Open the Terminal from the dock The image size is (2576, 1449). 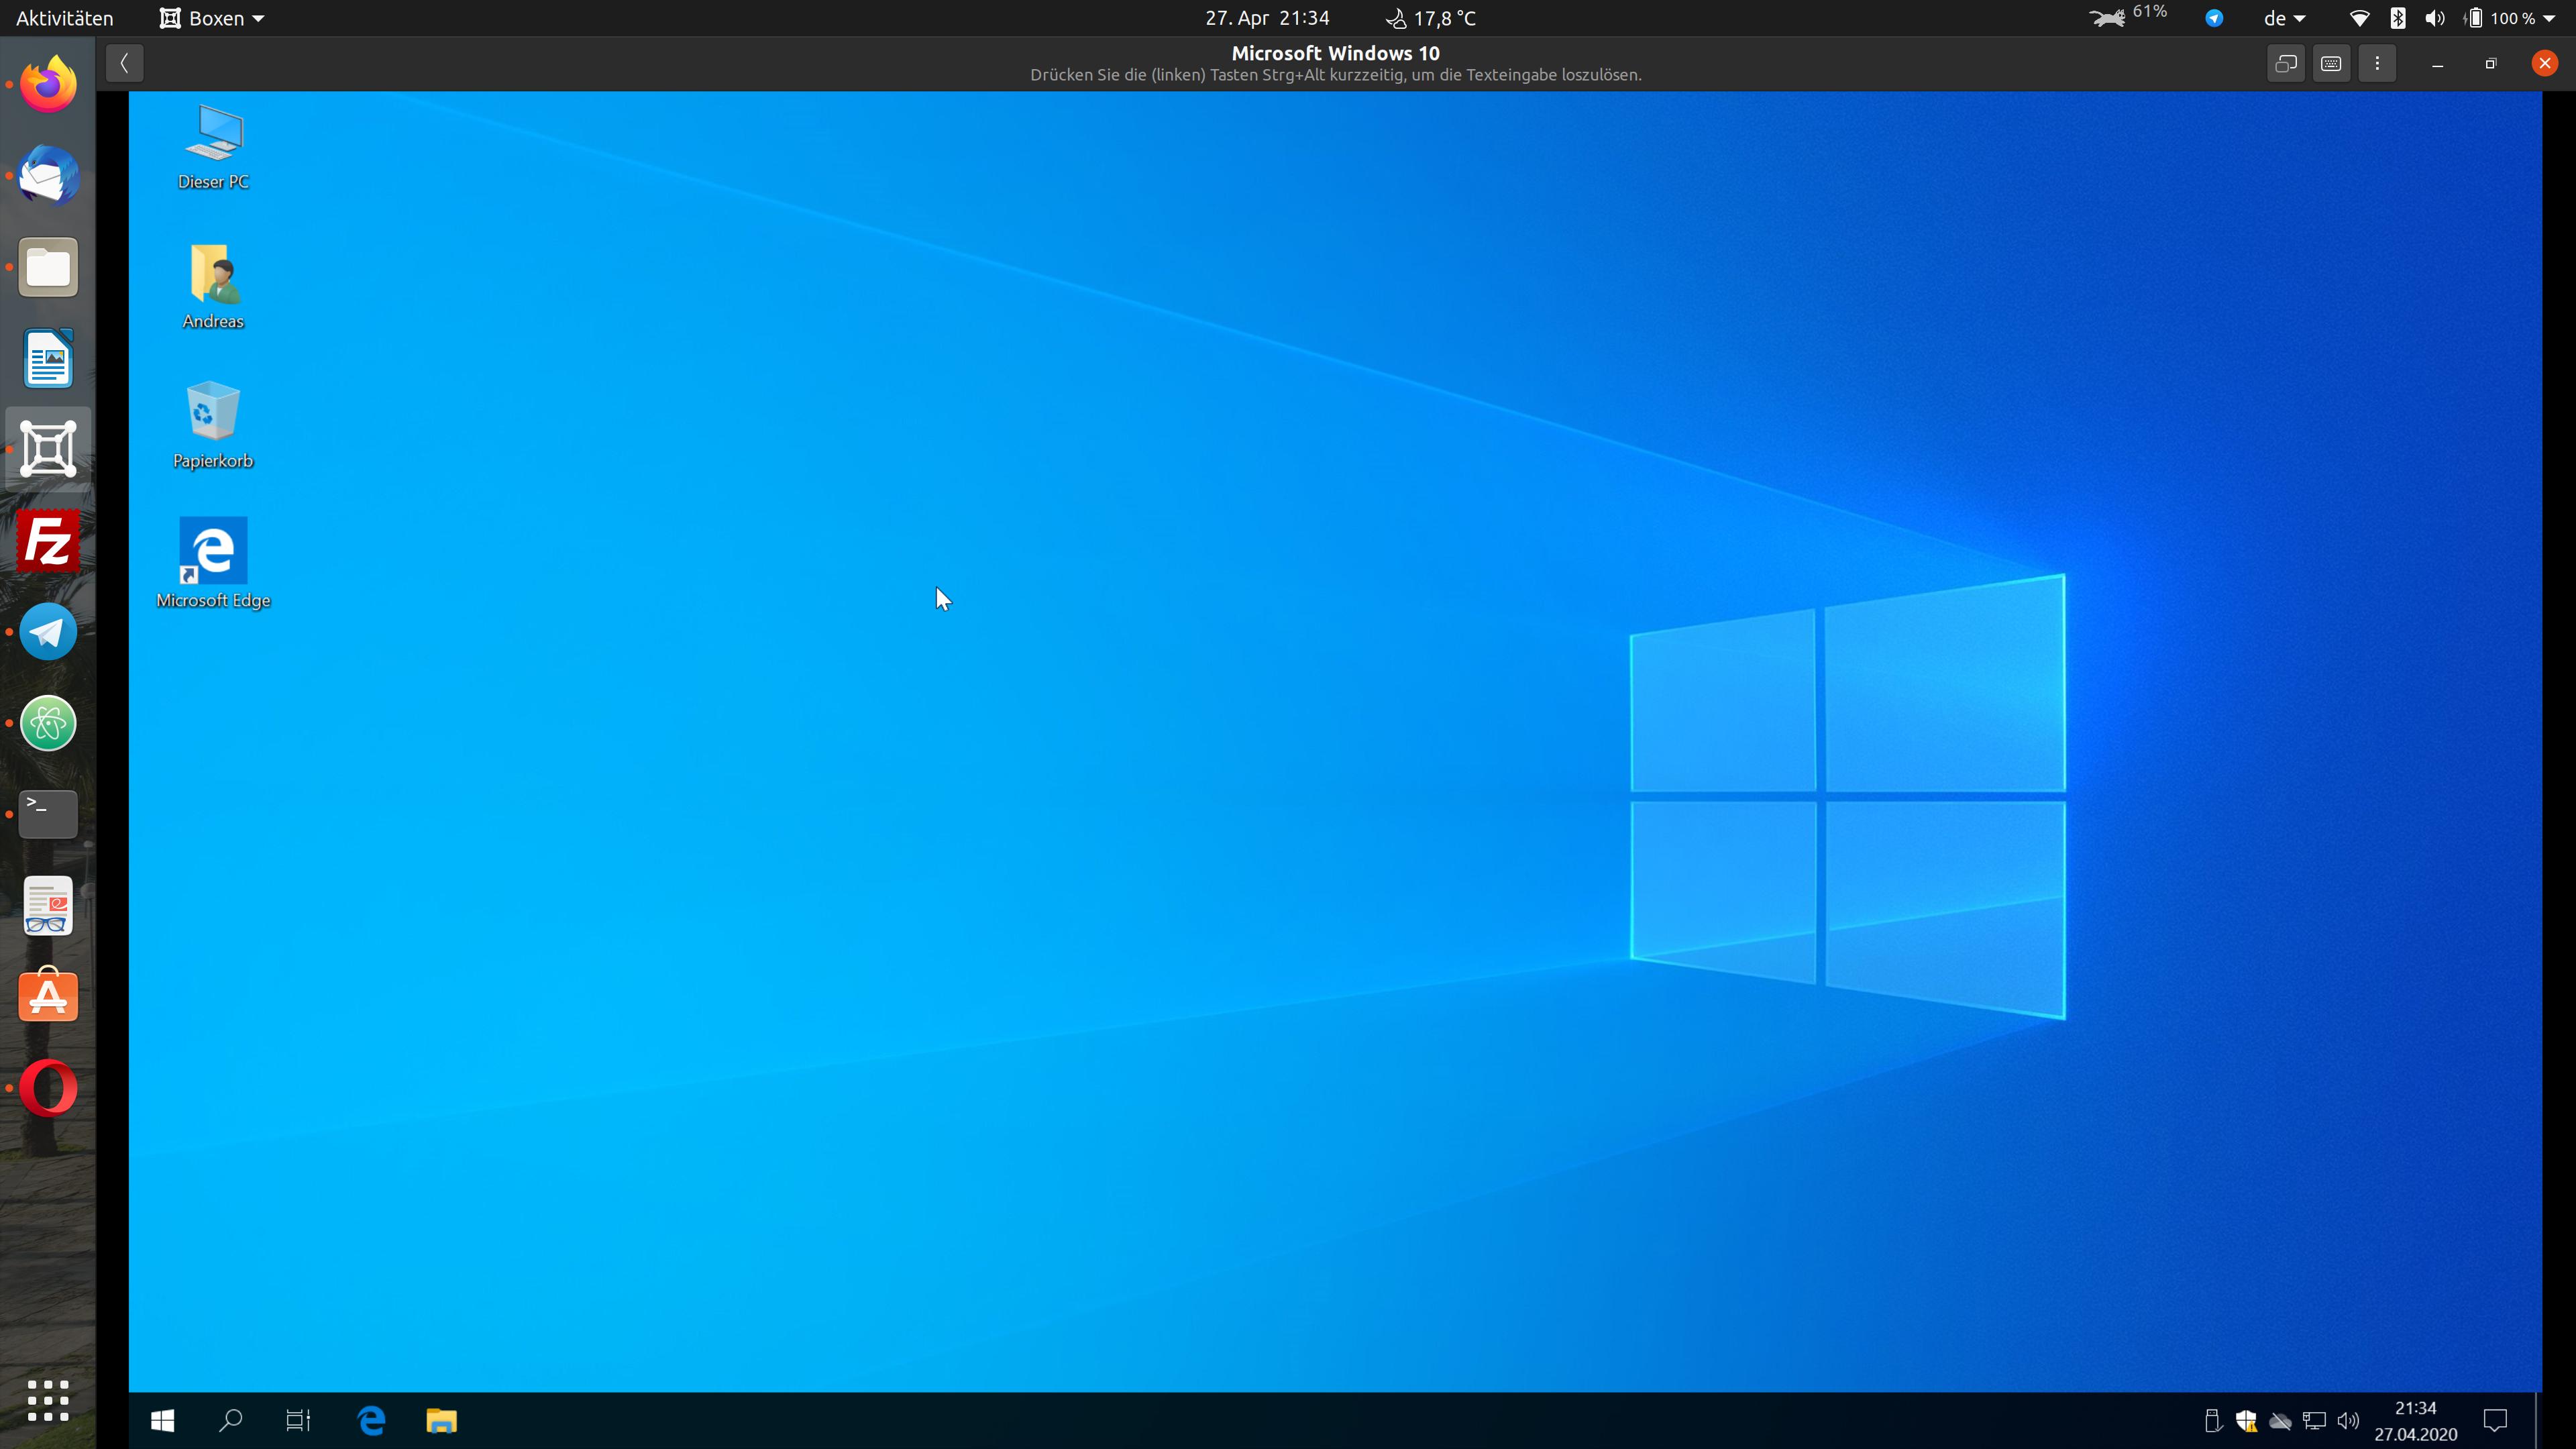click(48, 814)
